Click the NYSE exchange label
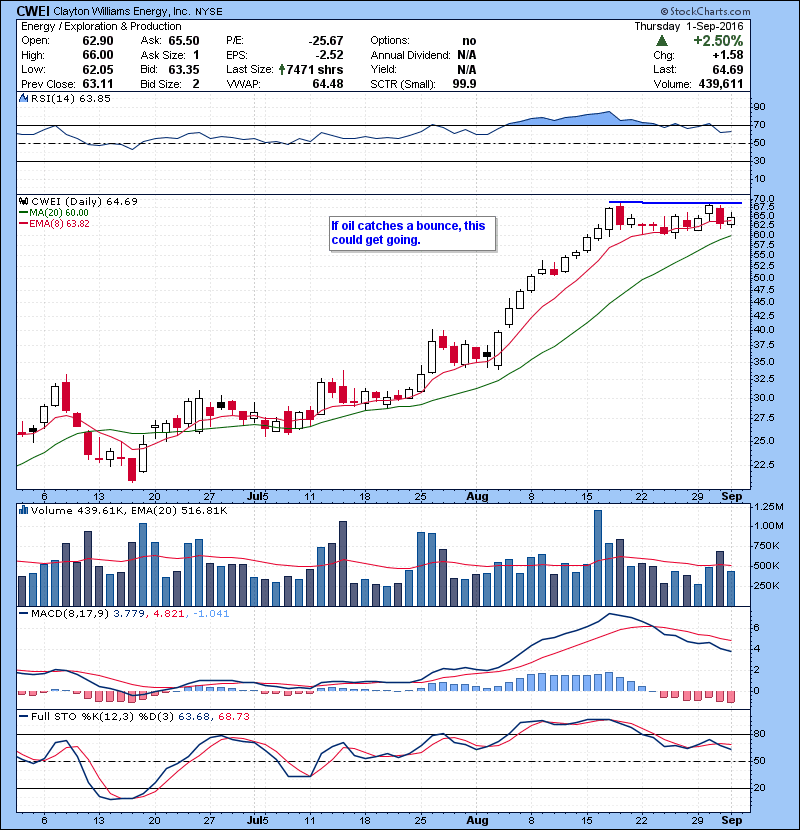This screenshot has height=830, width=800. click(209, 12)
